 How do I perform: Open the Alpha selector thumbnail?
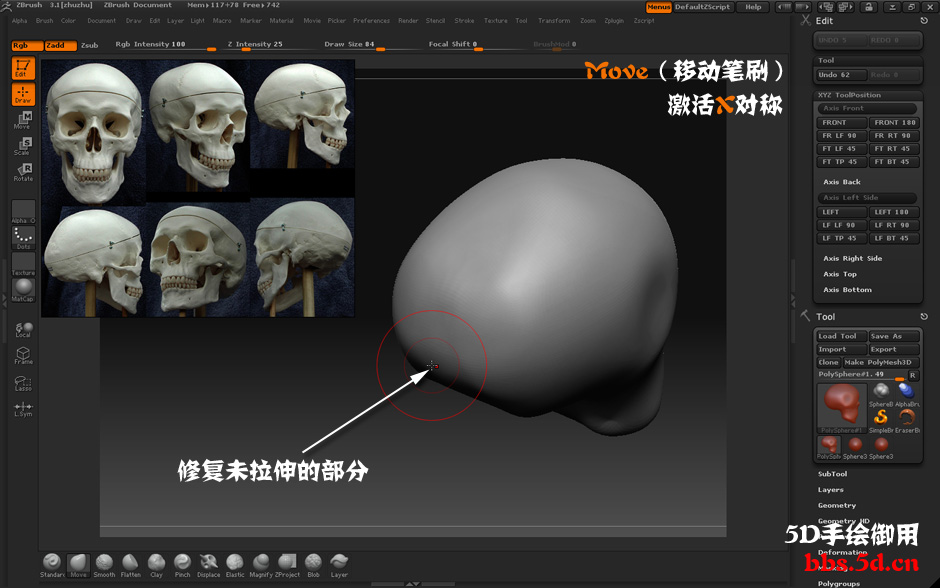click(23, 212)
